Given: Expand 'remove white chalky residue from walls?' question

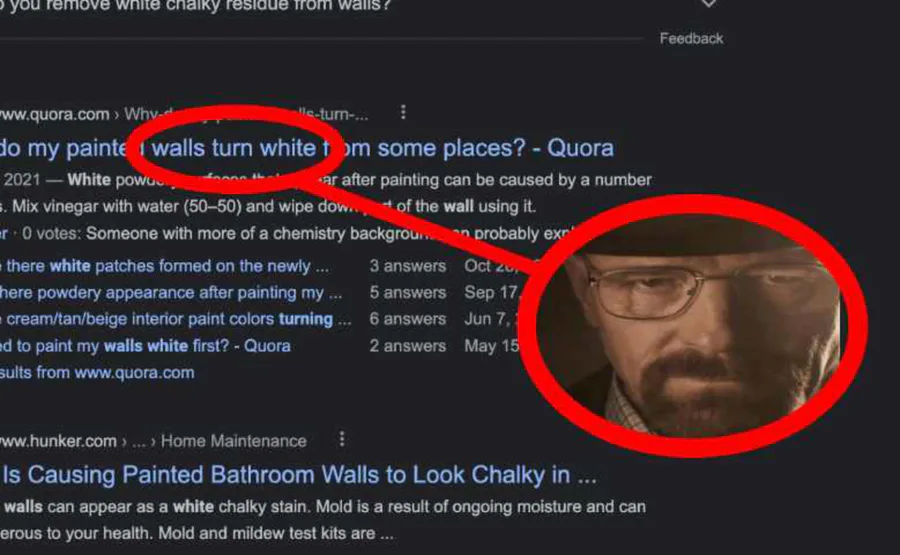Looking at the screenshot, I should point(195,5).
